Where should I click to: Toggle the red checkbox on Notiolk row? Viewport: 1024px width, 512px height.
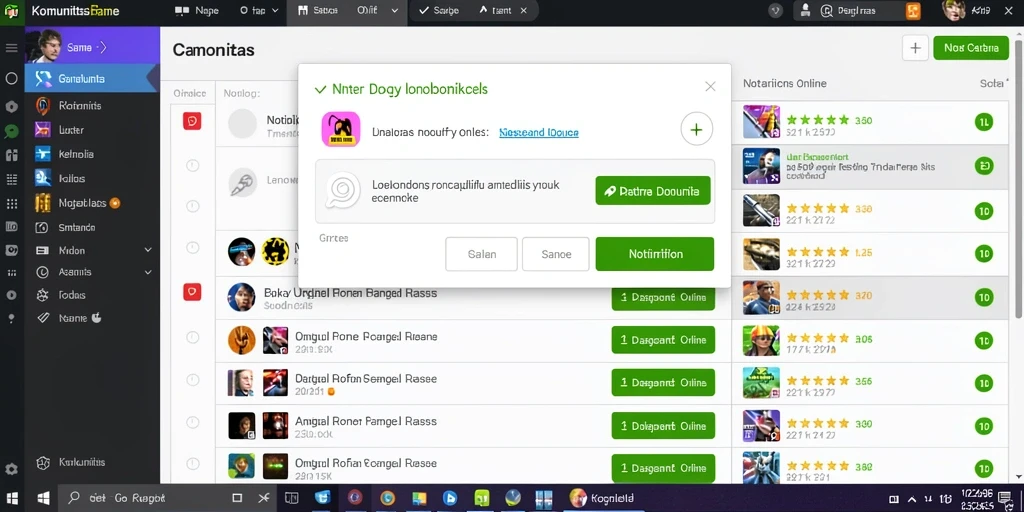tap(192, 121)
